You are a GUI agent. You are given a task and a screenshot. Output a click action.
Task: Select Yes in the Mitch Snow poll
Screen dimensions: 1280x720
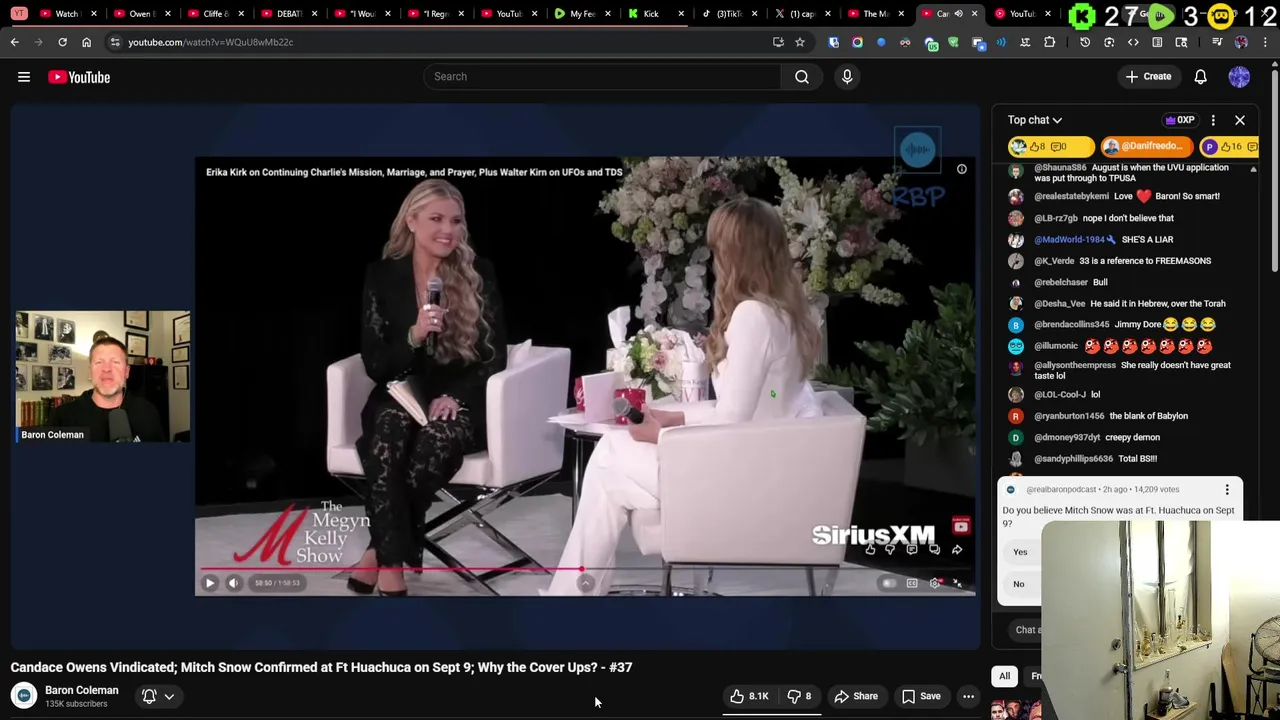pyautogui.click(x=1020, y=552)
